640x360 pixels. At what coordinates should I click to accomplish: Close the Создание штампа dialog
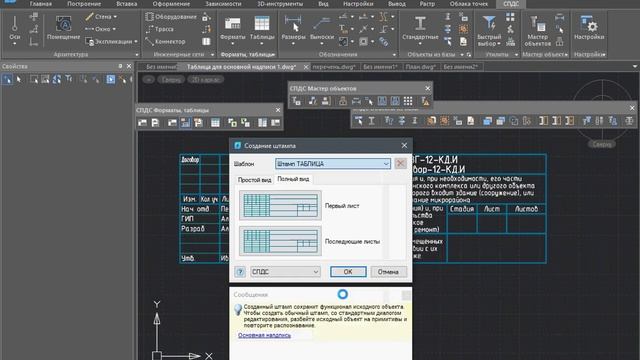[404, 145]
